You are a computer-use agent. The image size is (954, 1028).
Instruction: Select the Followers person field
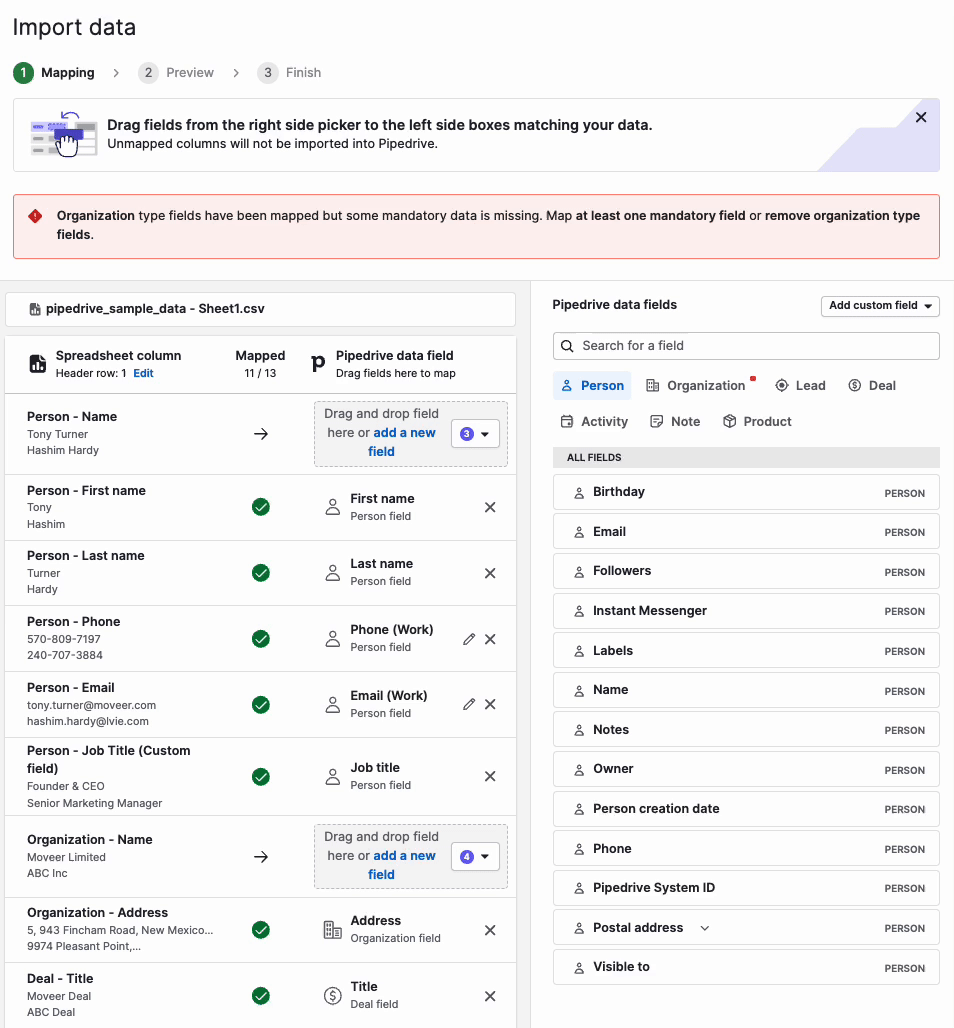(746, 571)
